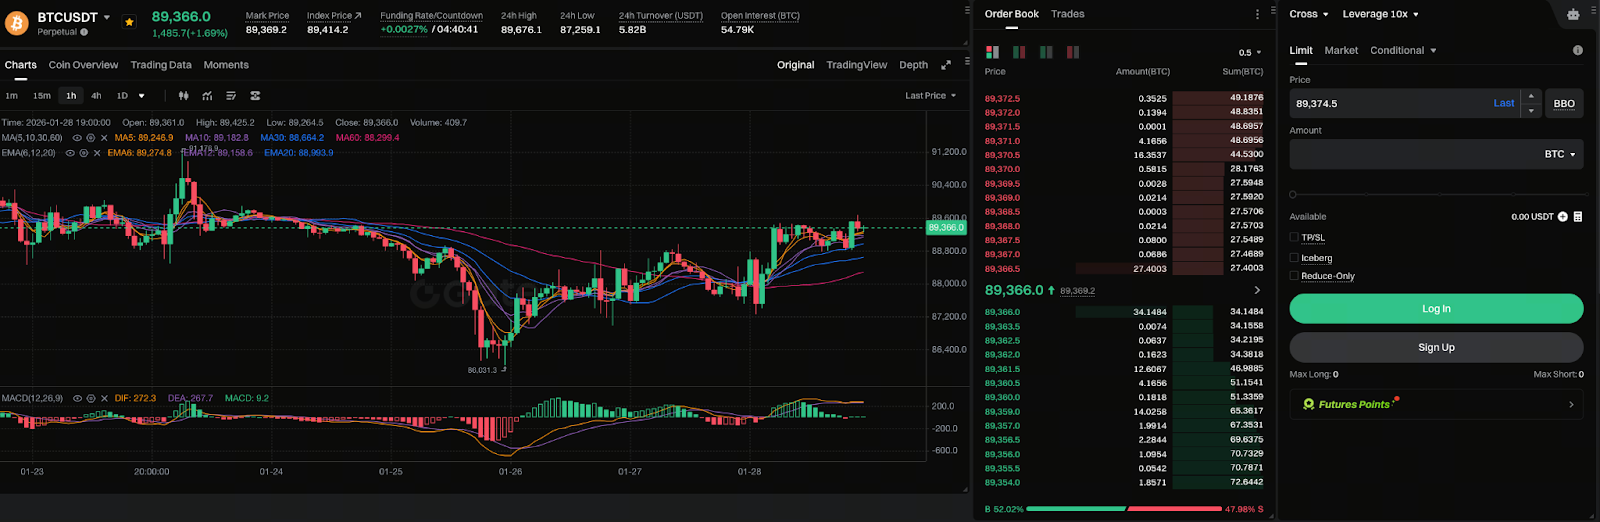Open MACD(12,26,9) indicator settings
1600x522 pixels.
[x=91, y=398]
